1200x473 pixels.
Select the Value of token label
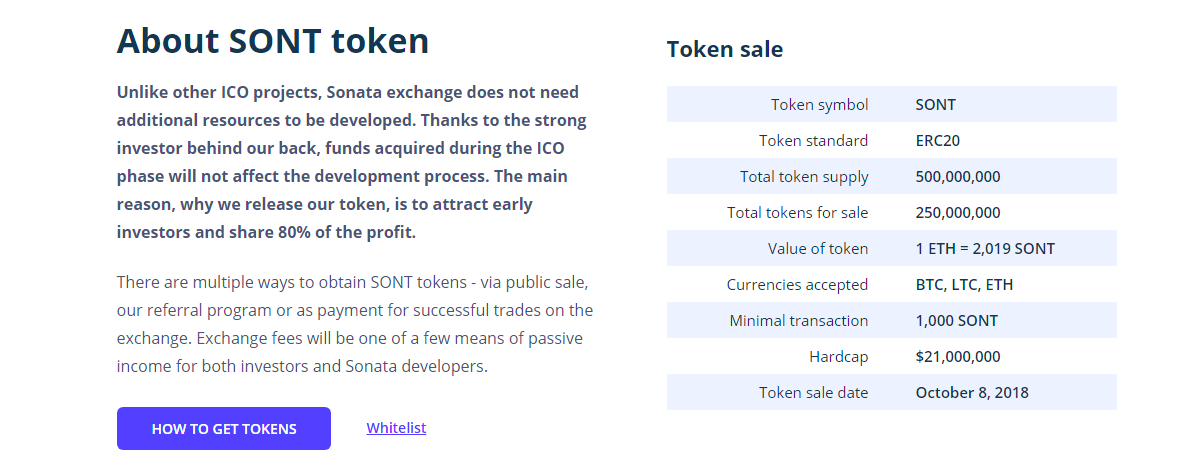coord(818,249)
